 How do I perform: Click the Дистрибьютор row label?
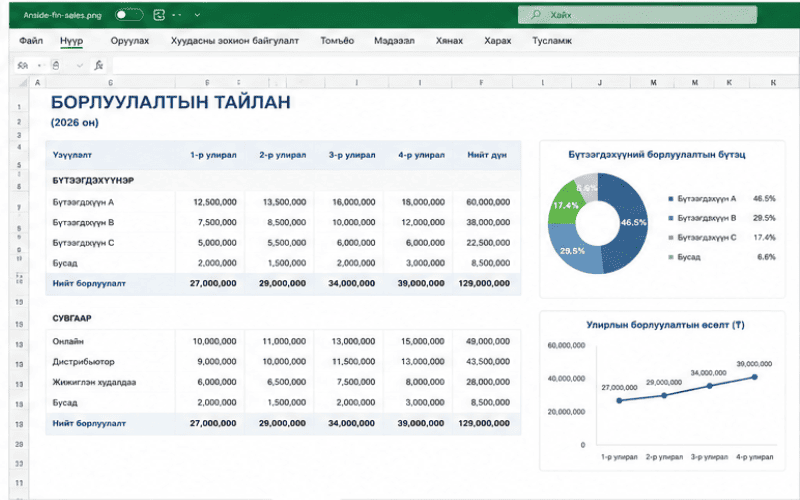pyautogui.click(x=83, y=362)
